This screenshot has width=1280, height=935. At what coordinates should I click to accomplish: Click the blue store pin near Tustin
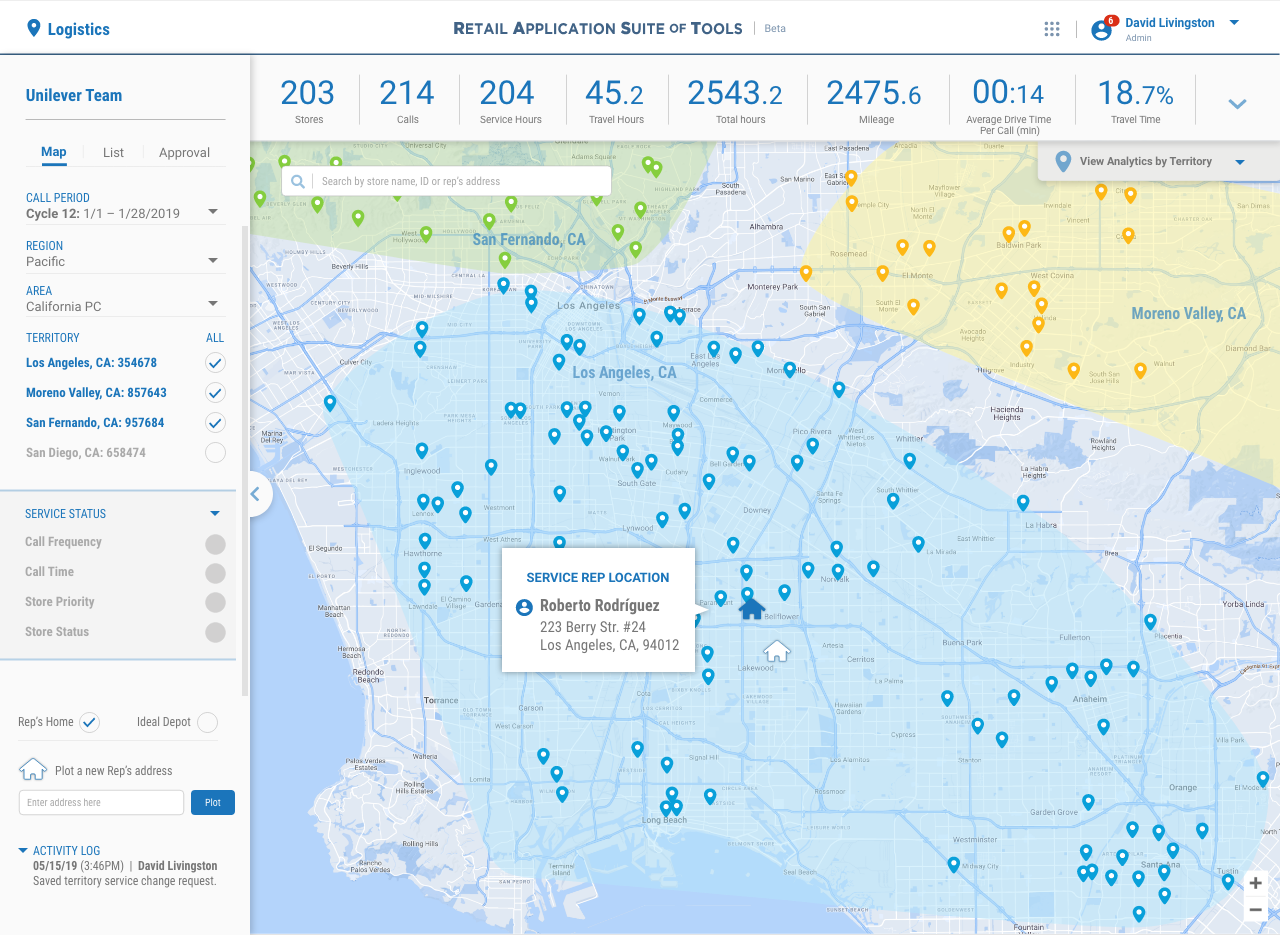[x=1228, y=881]
